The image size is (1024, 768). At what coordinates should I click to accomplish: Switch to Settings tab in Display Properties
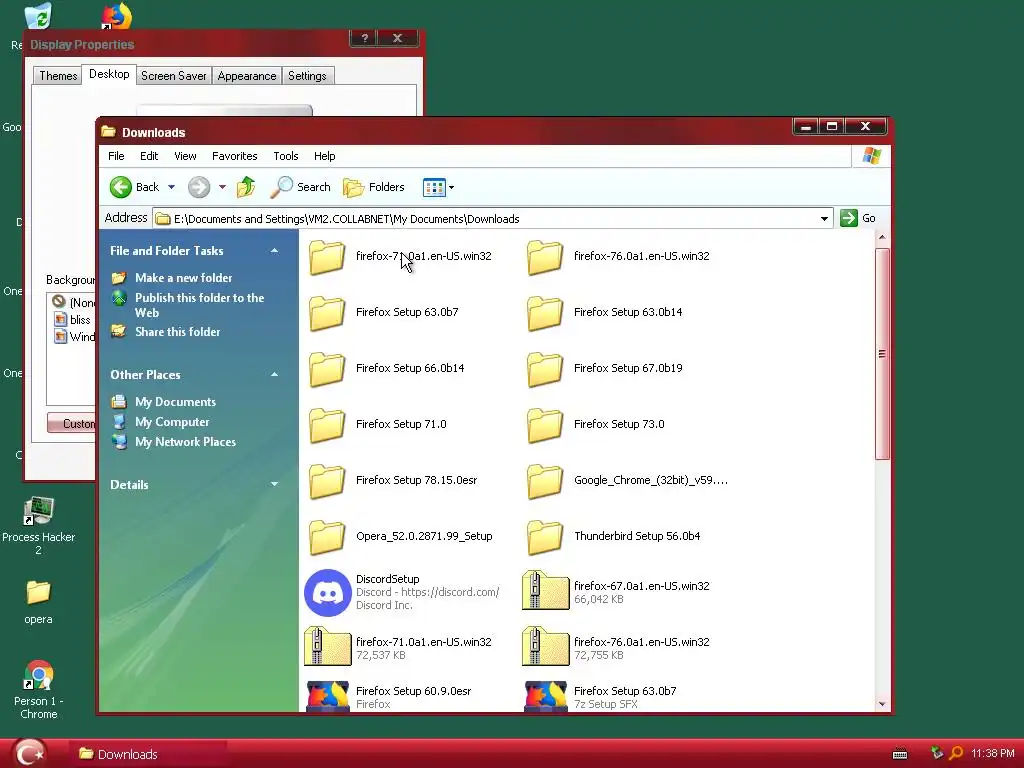pyautogui.click(x=307, y=76)
